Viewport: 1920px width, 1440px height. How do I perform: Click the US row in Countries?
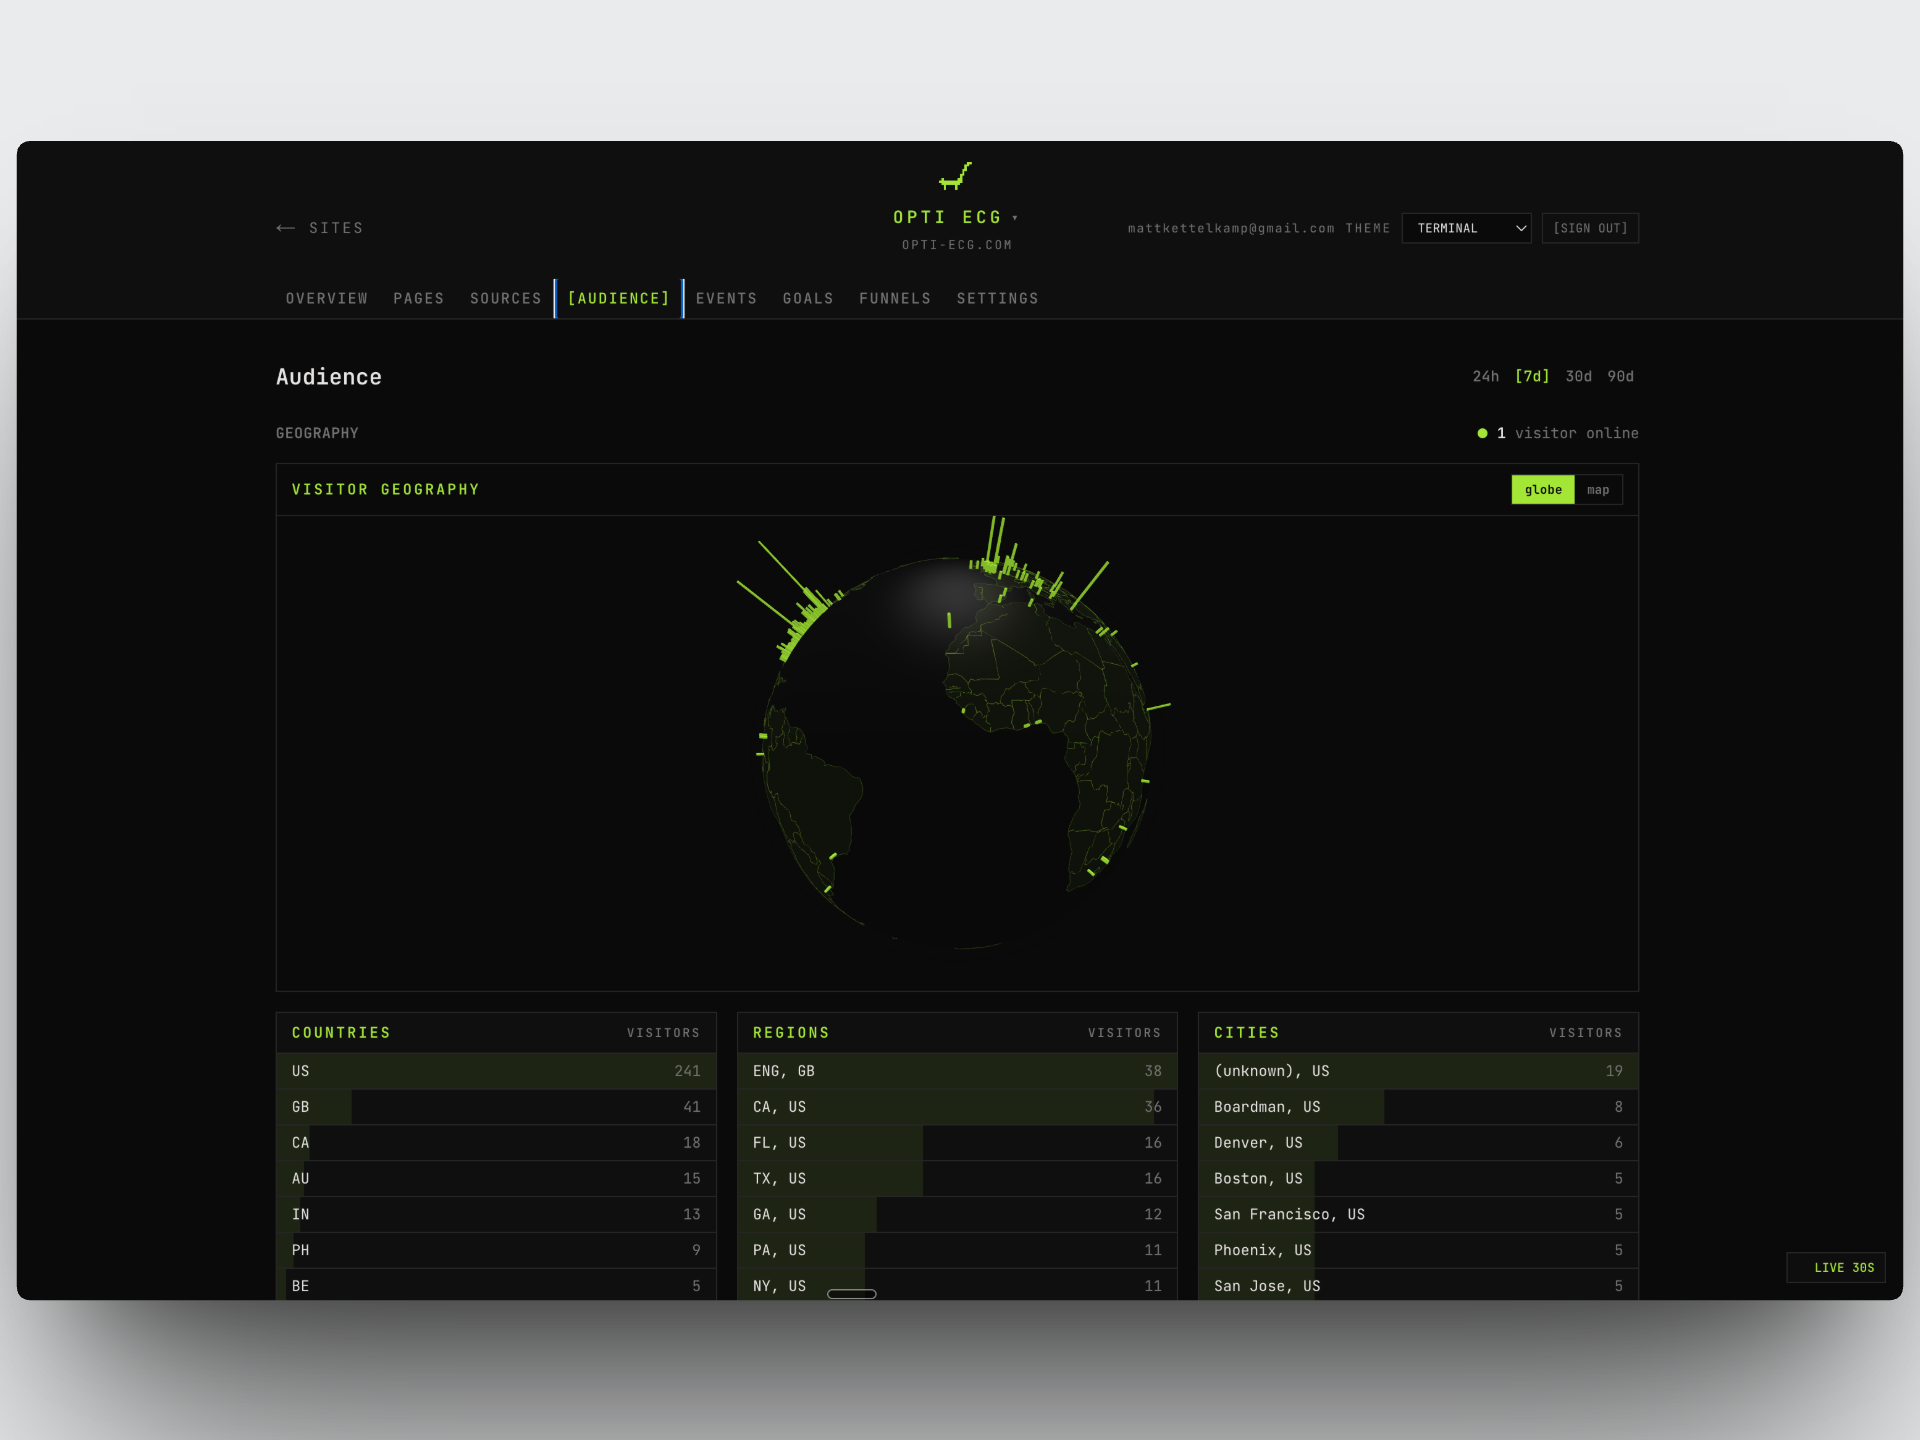(x=496, y=1071)
